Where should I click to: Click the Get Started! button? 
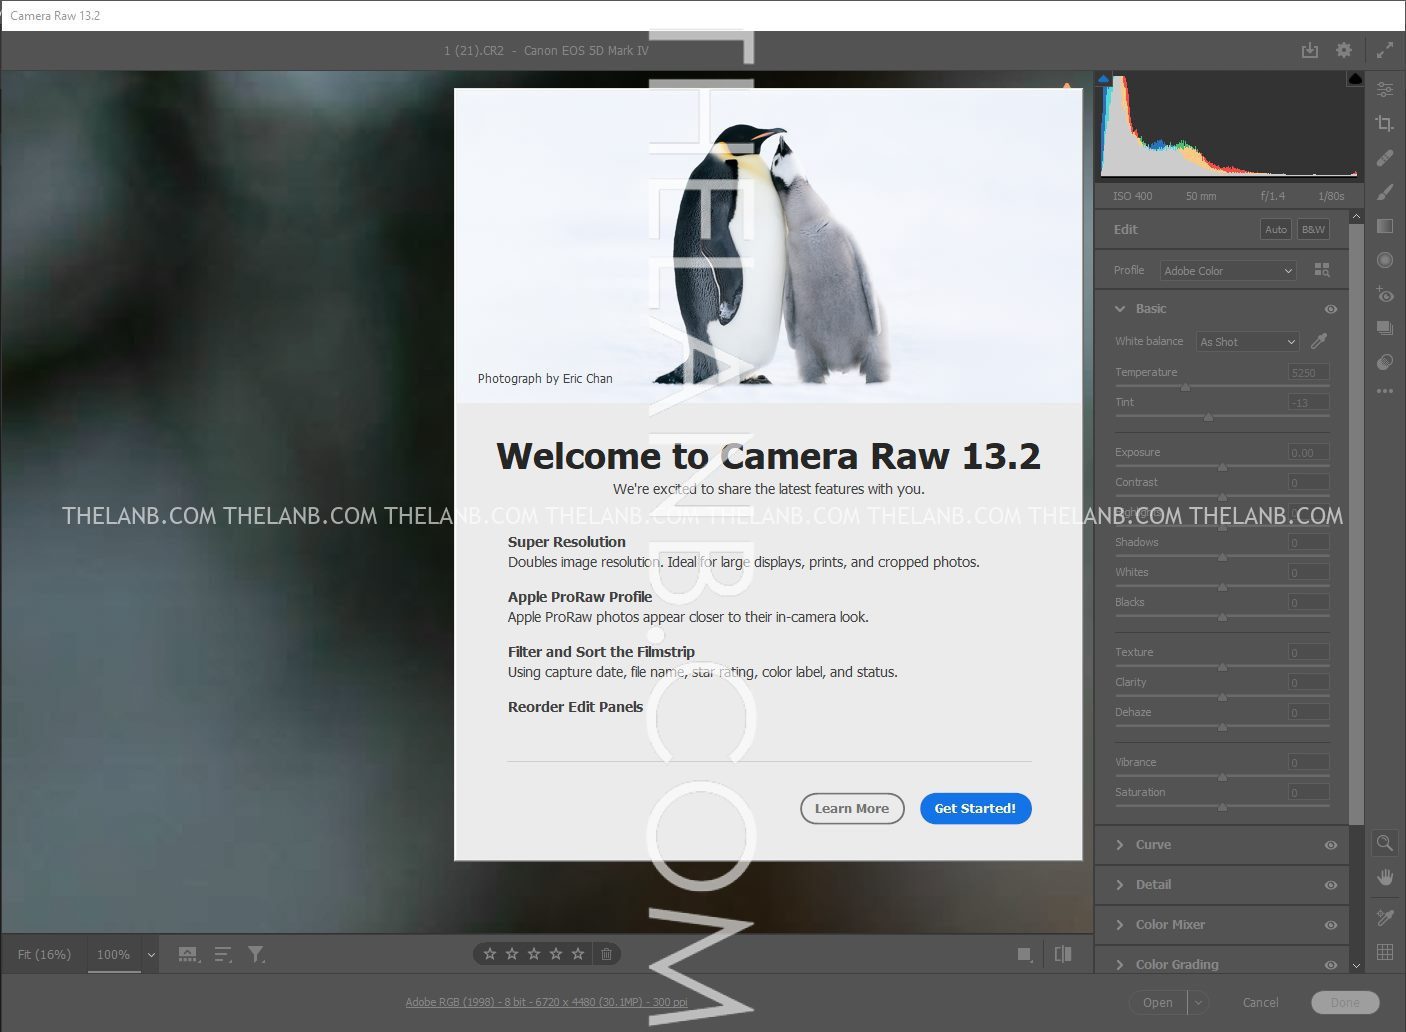pyautogui.click(x=975, y=808)
